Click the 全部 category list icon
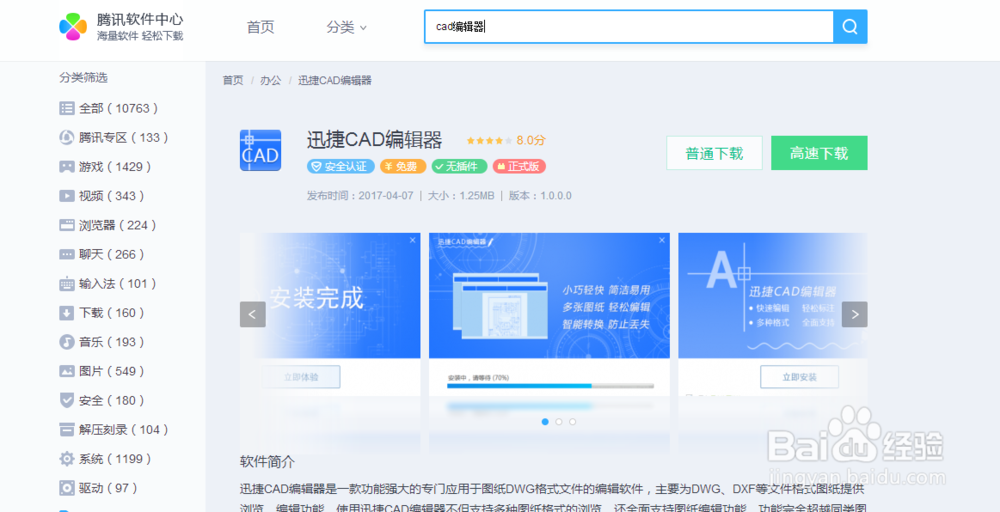1000x512 pixels. 67,108
